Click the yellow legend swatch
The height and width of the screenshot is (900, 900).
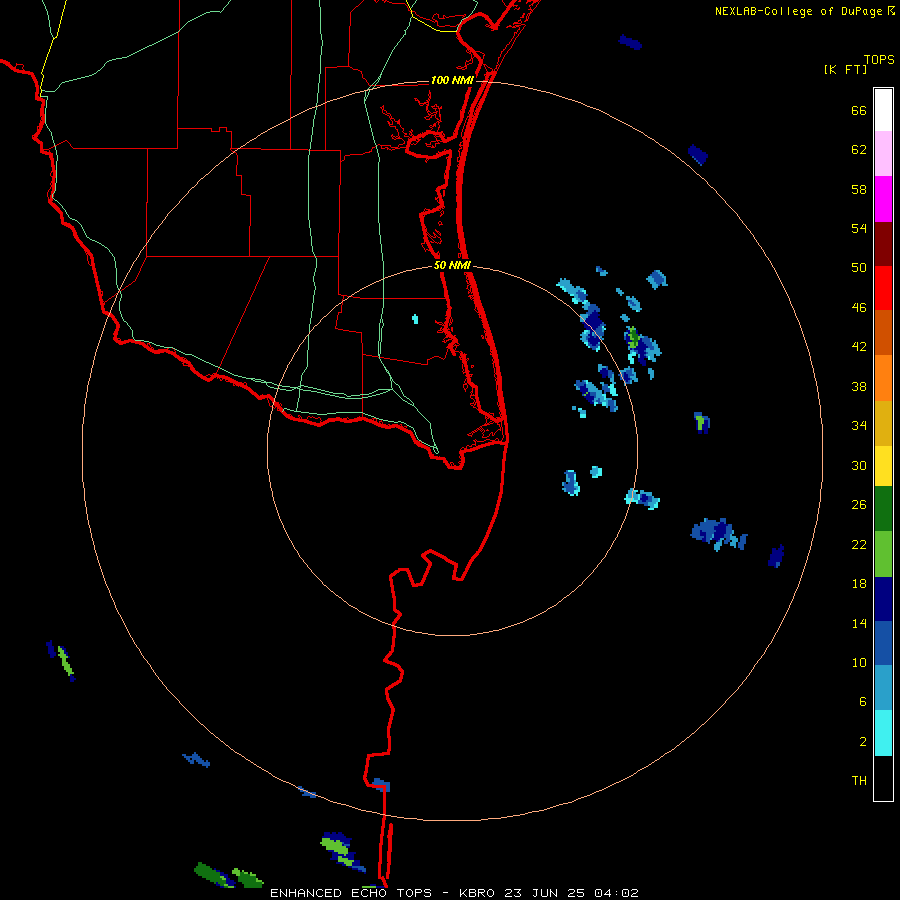883,466
